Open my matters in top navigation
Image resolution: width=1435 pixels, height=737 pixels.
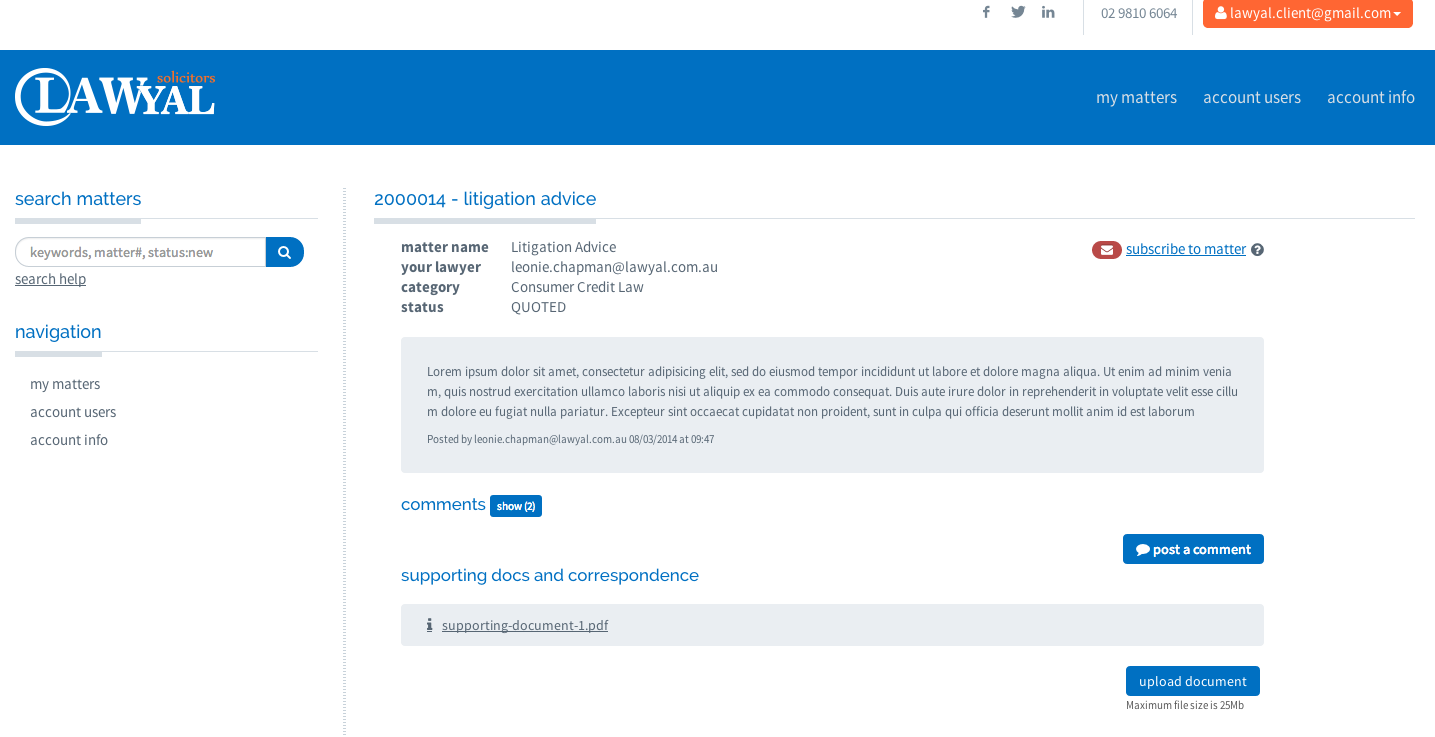click(x=1136, y=97)
